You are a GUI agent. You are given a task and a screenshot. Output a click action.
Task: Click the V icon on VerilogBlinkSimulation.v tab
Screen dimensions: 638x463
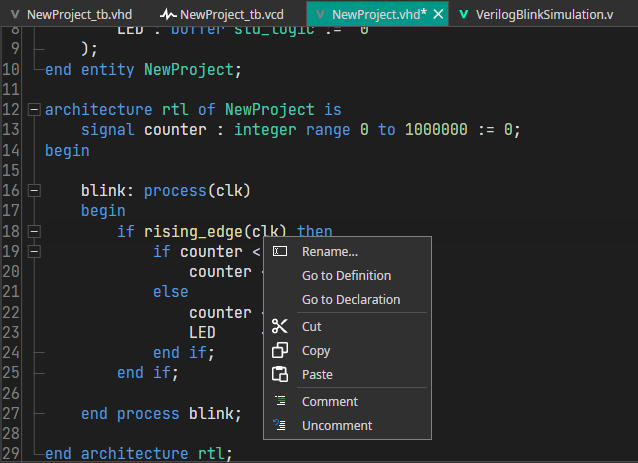[x=464, y=14]
